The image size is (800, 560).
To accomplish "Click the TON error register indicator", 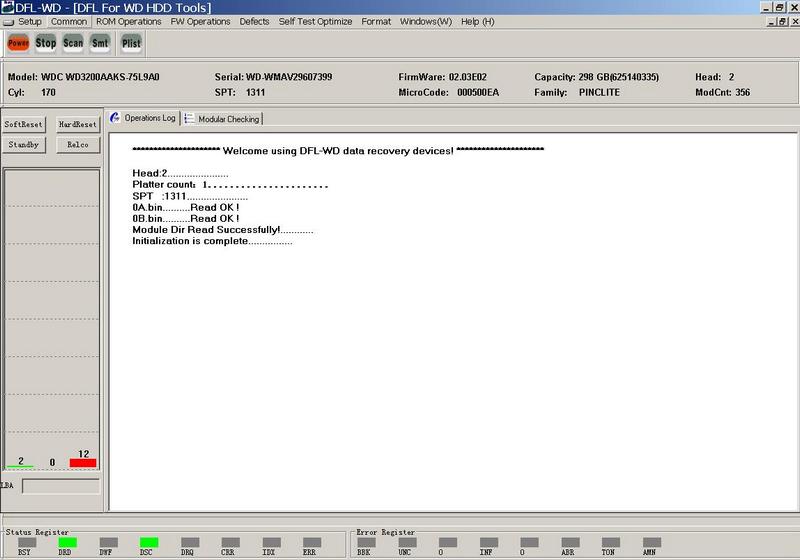I will pyautogui.click(x=611, y=542).
